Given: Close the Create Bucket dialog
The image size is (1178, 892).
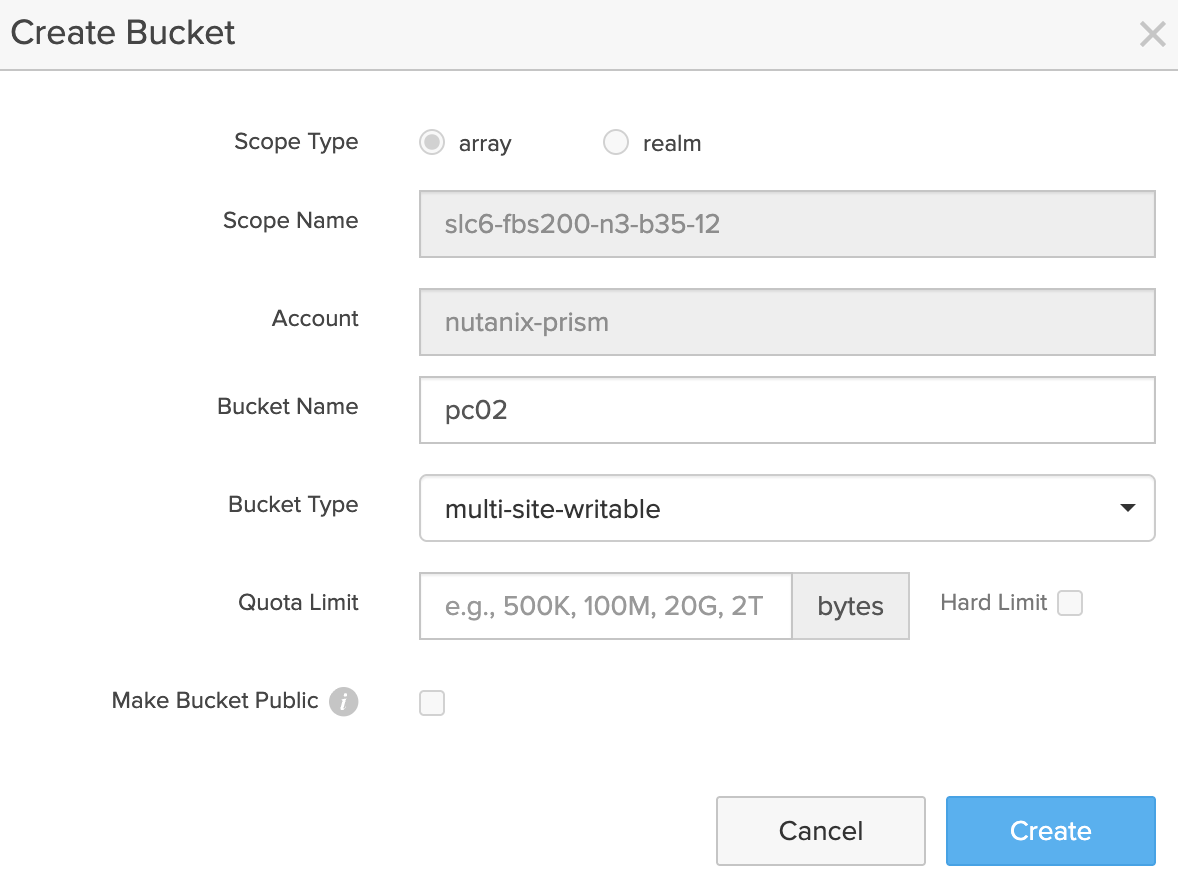Looking at the screenshot, I should (1152, 35).
